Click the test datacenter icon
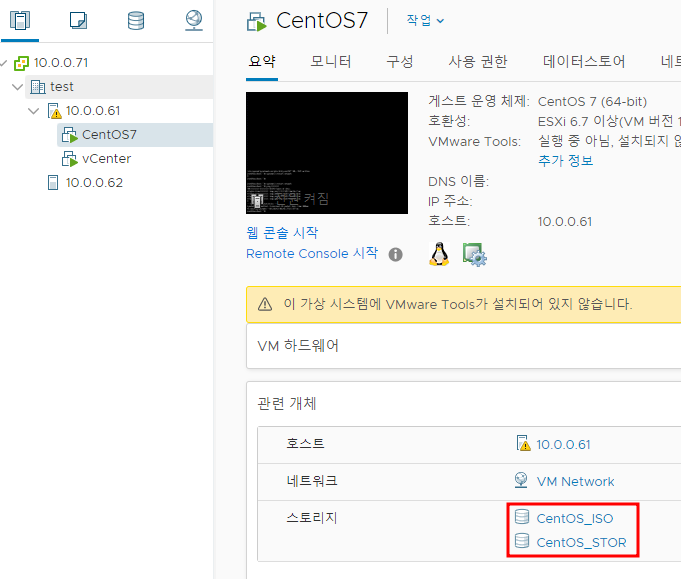 pyautogui.click(x=38, y=87)
